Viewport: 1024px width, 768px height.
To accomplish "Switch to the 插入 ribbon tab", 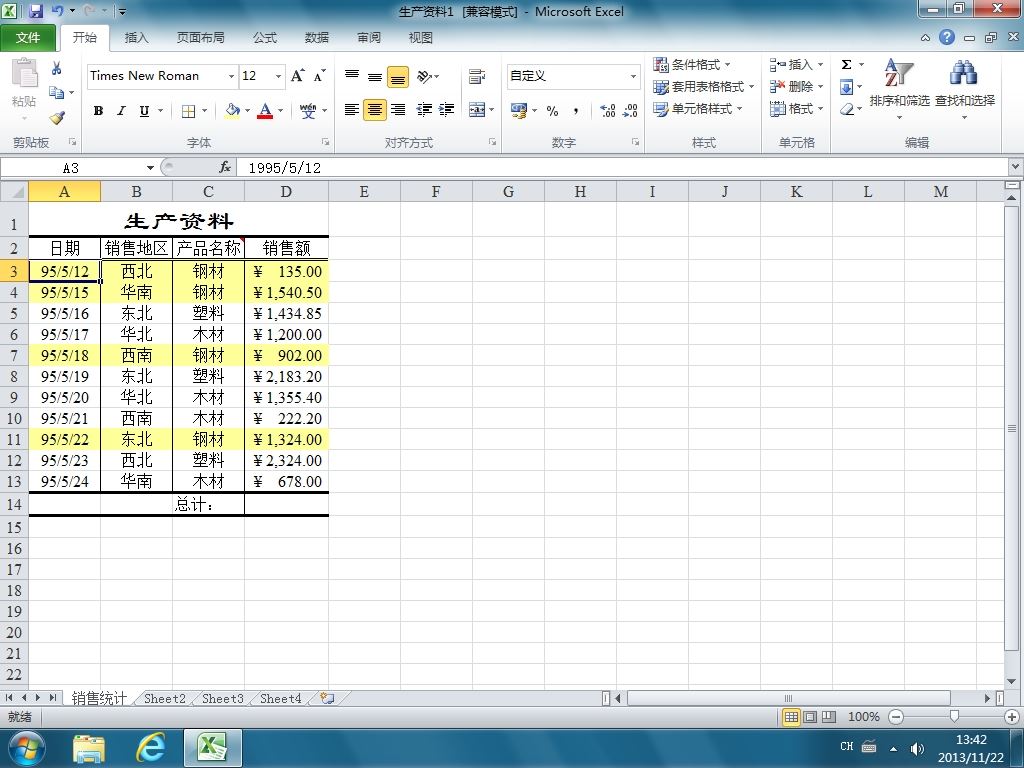I will [136, 37].
